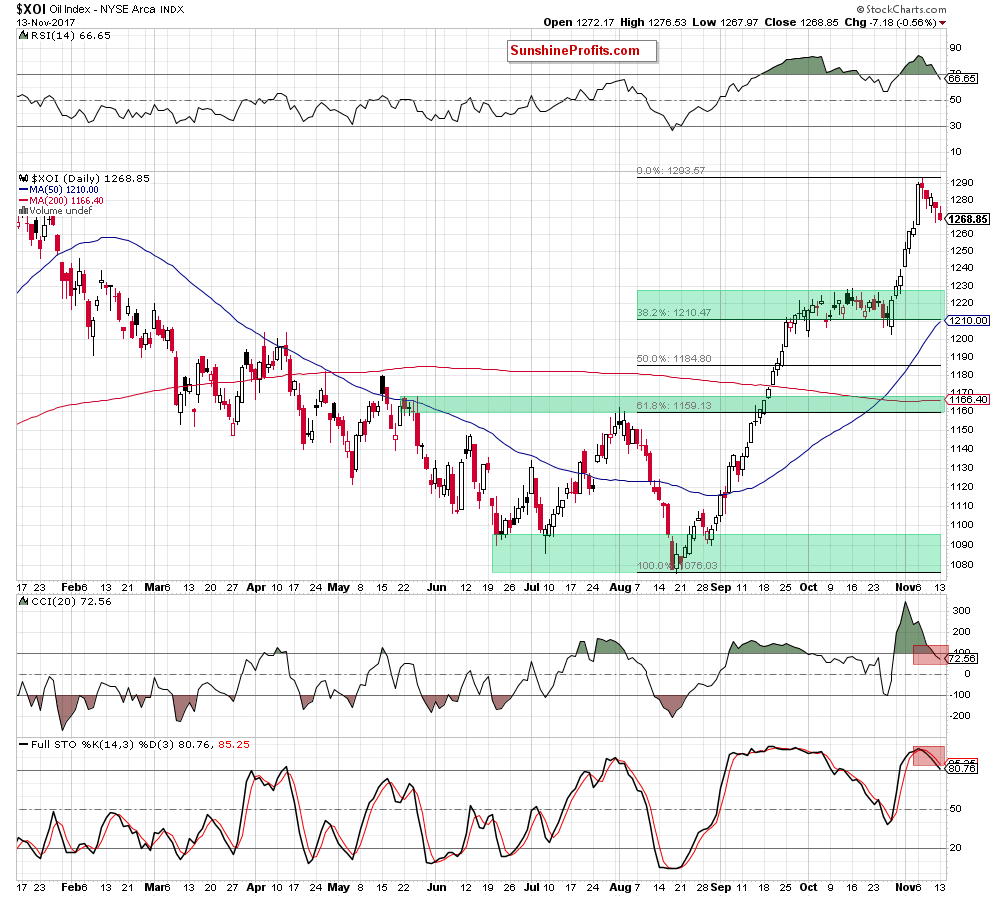Click the 0.0%: 1293.57 Fibonacci label

point(671,170)
